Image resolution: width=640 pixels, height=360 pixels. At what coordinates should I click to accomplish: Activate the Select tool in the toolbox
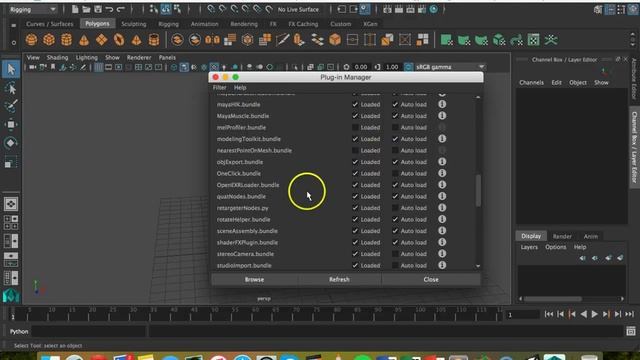(x=11, y=69)
